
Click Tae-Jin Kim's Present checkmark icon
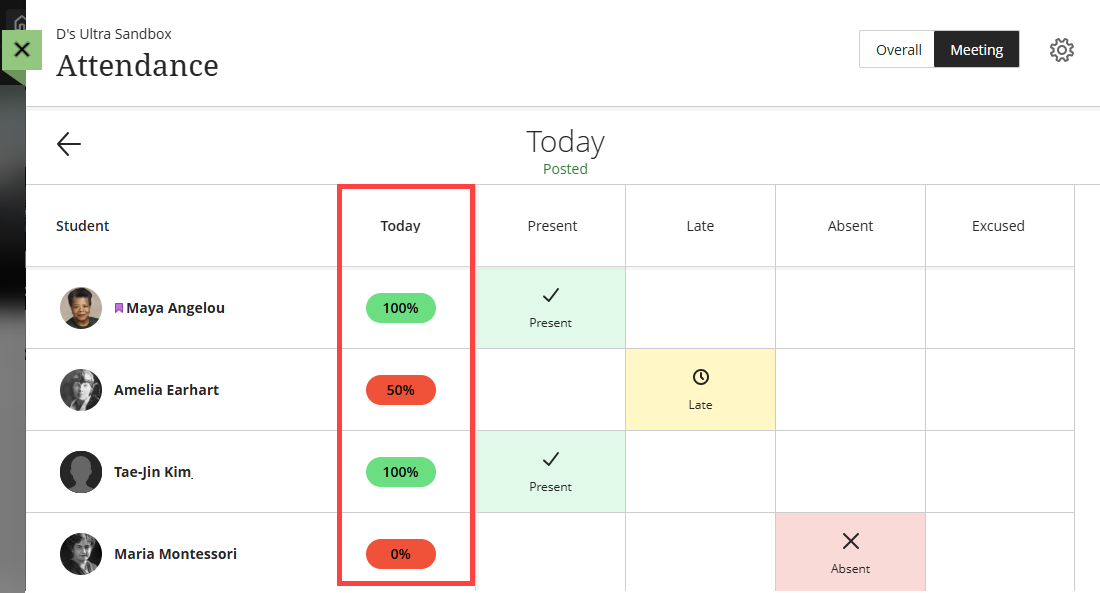pyautogui.click(x=551, y=460)
